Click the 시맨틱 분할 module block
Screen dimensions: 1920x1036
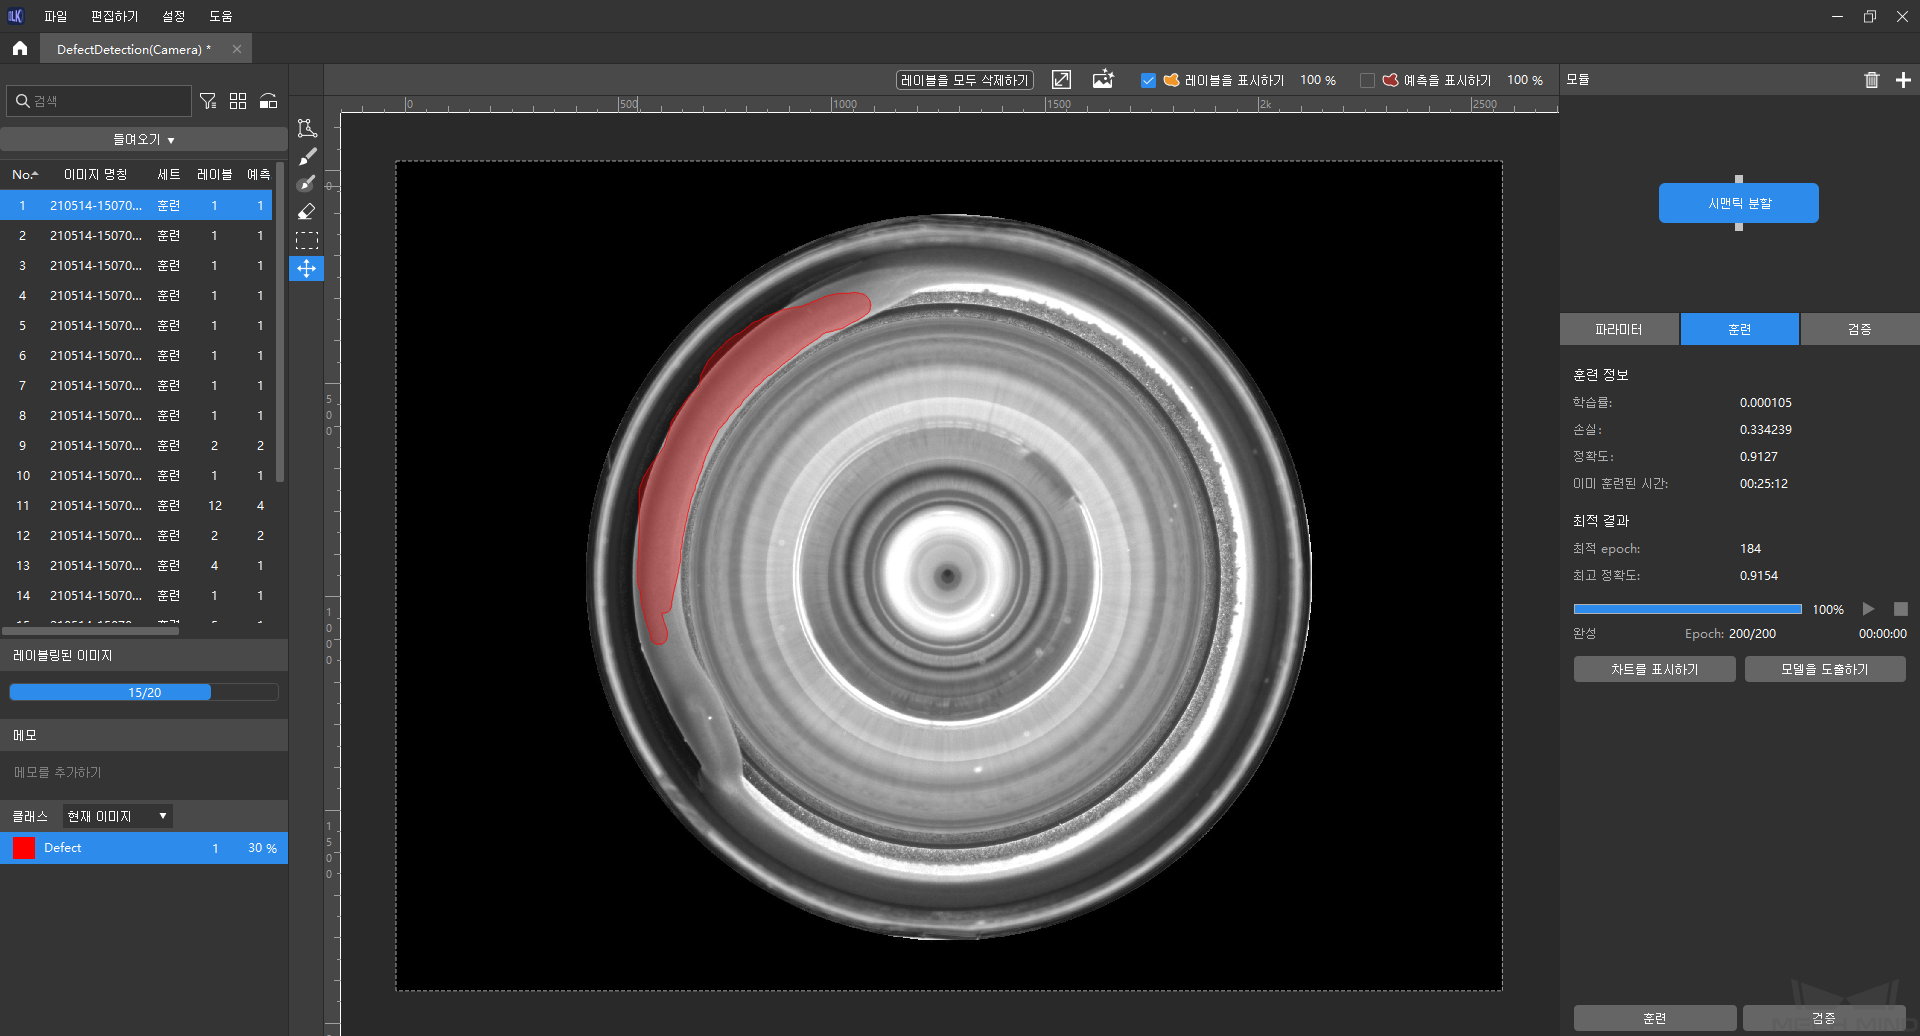coord(1739,203)
